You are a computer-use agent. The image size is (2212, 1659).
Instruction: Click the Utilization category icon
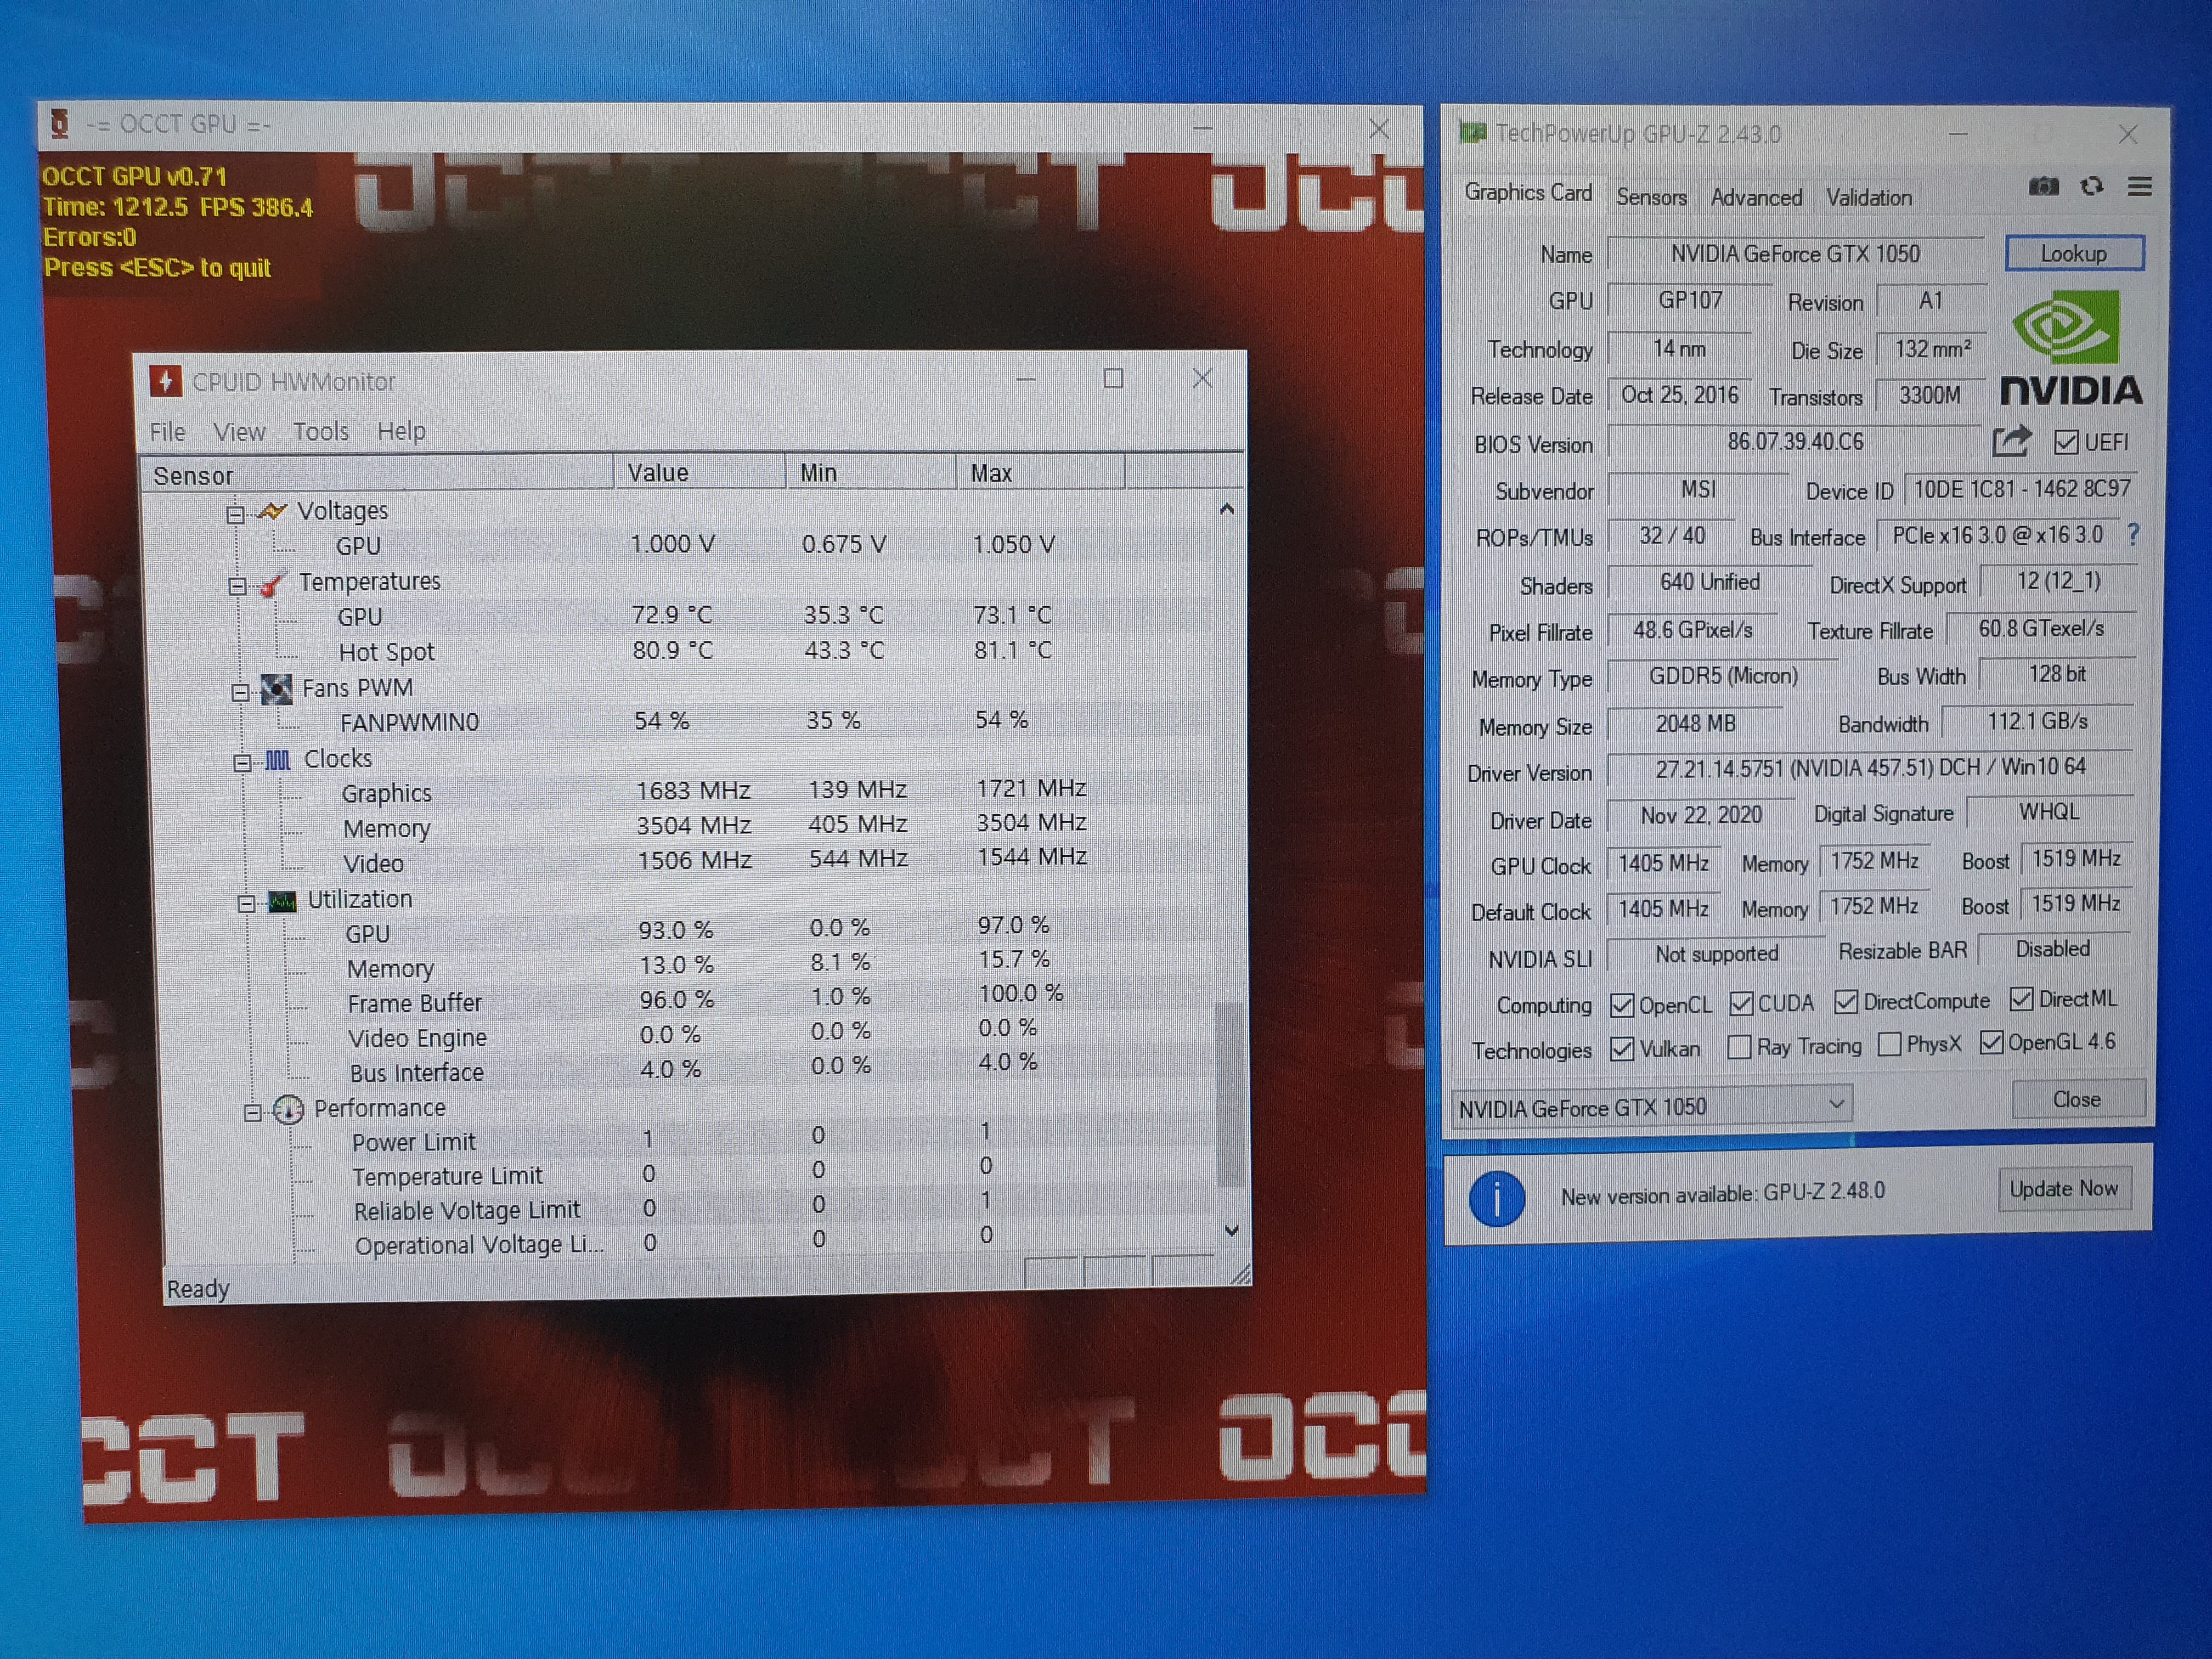[283, 901]
